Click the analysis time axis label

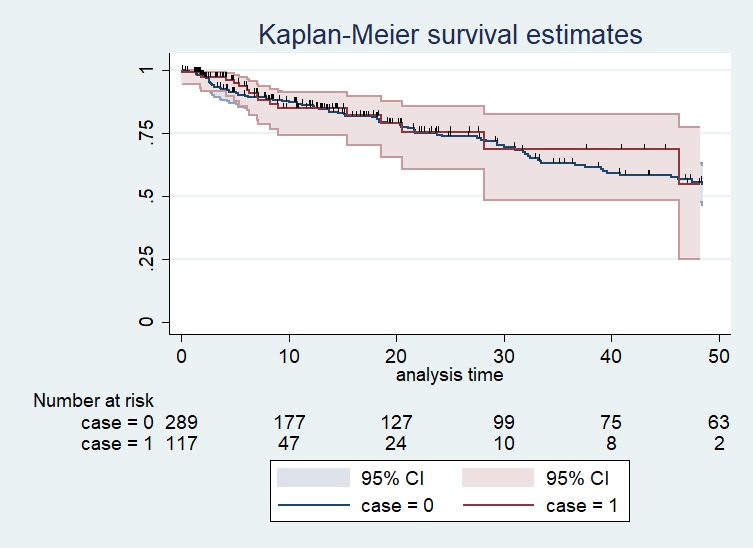point(449,376)
